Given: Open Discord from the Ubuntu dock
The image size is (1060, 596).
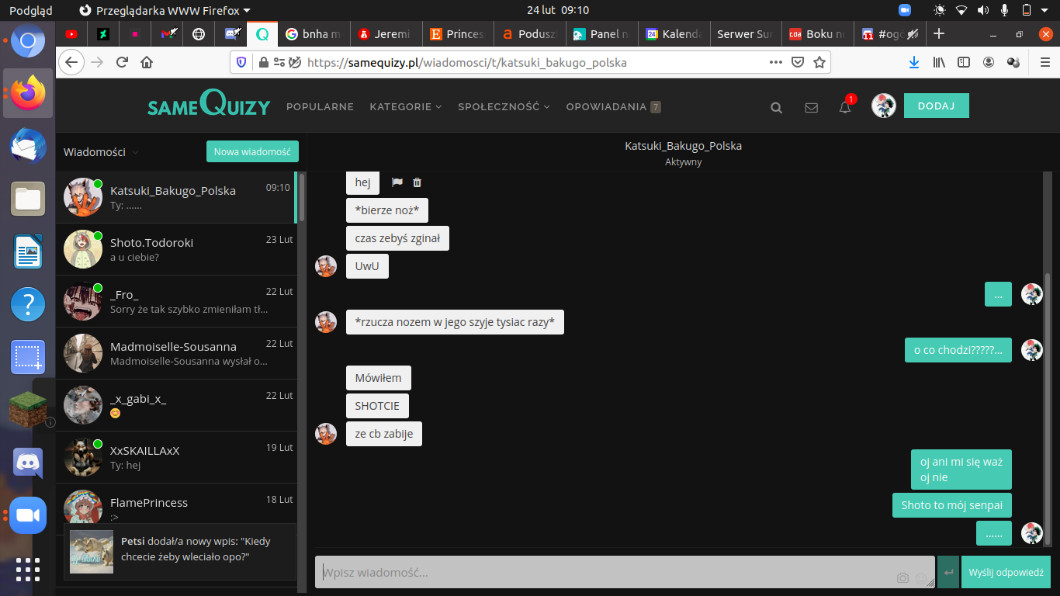Looking at the screenshot, I should pyautogui.click(x=28, y=462).
